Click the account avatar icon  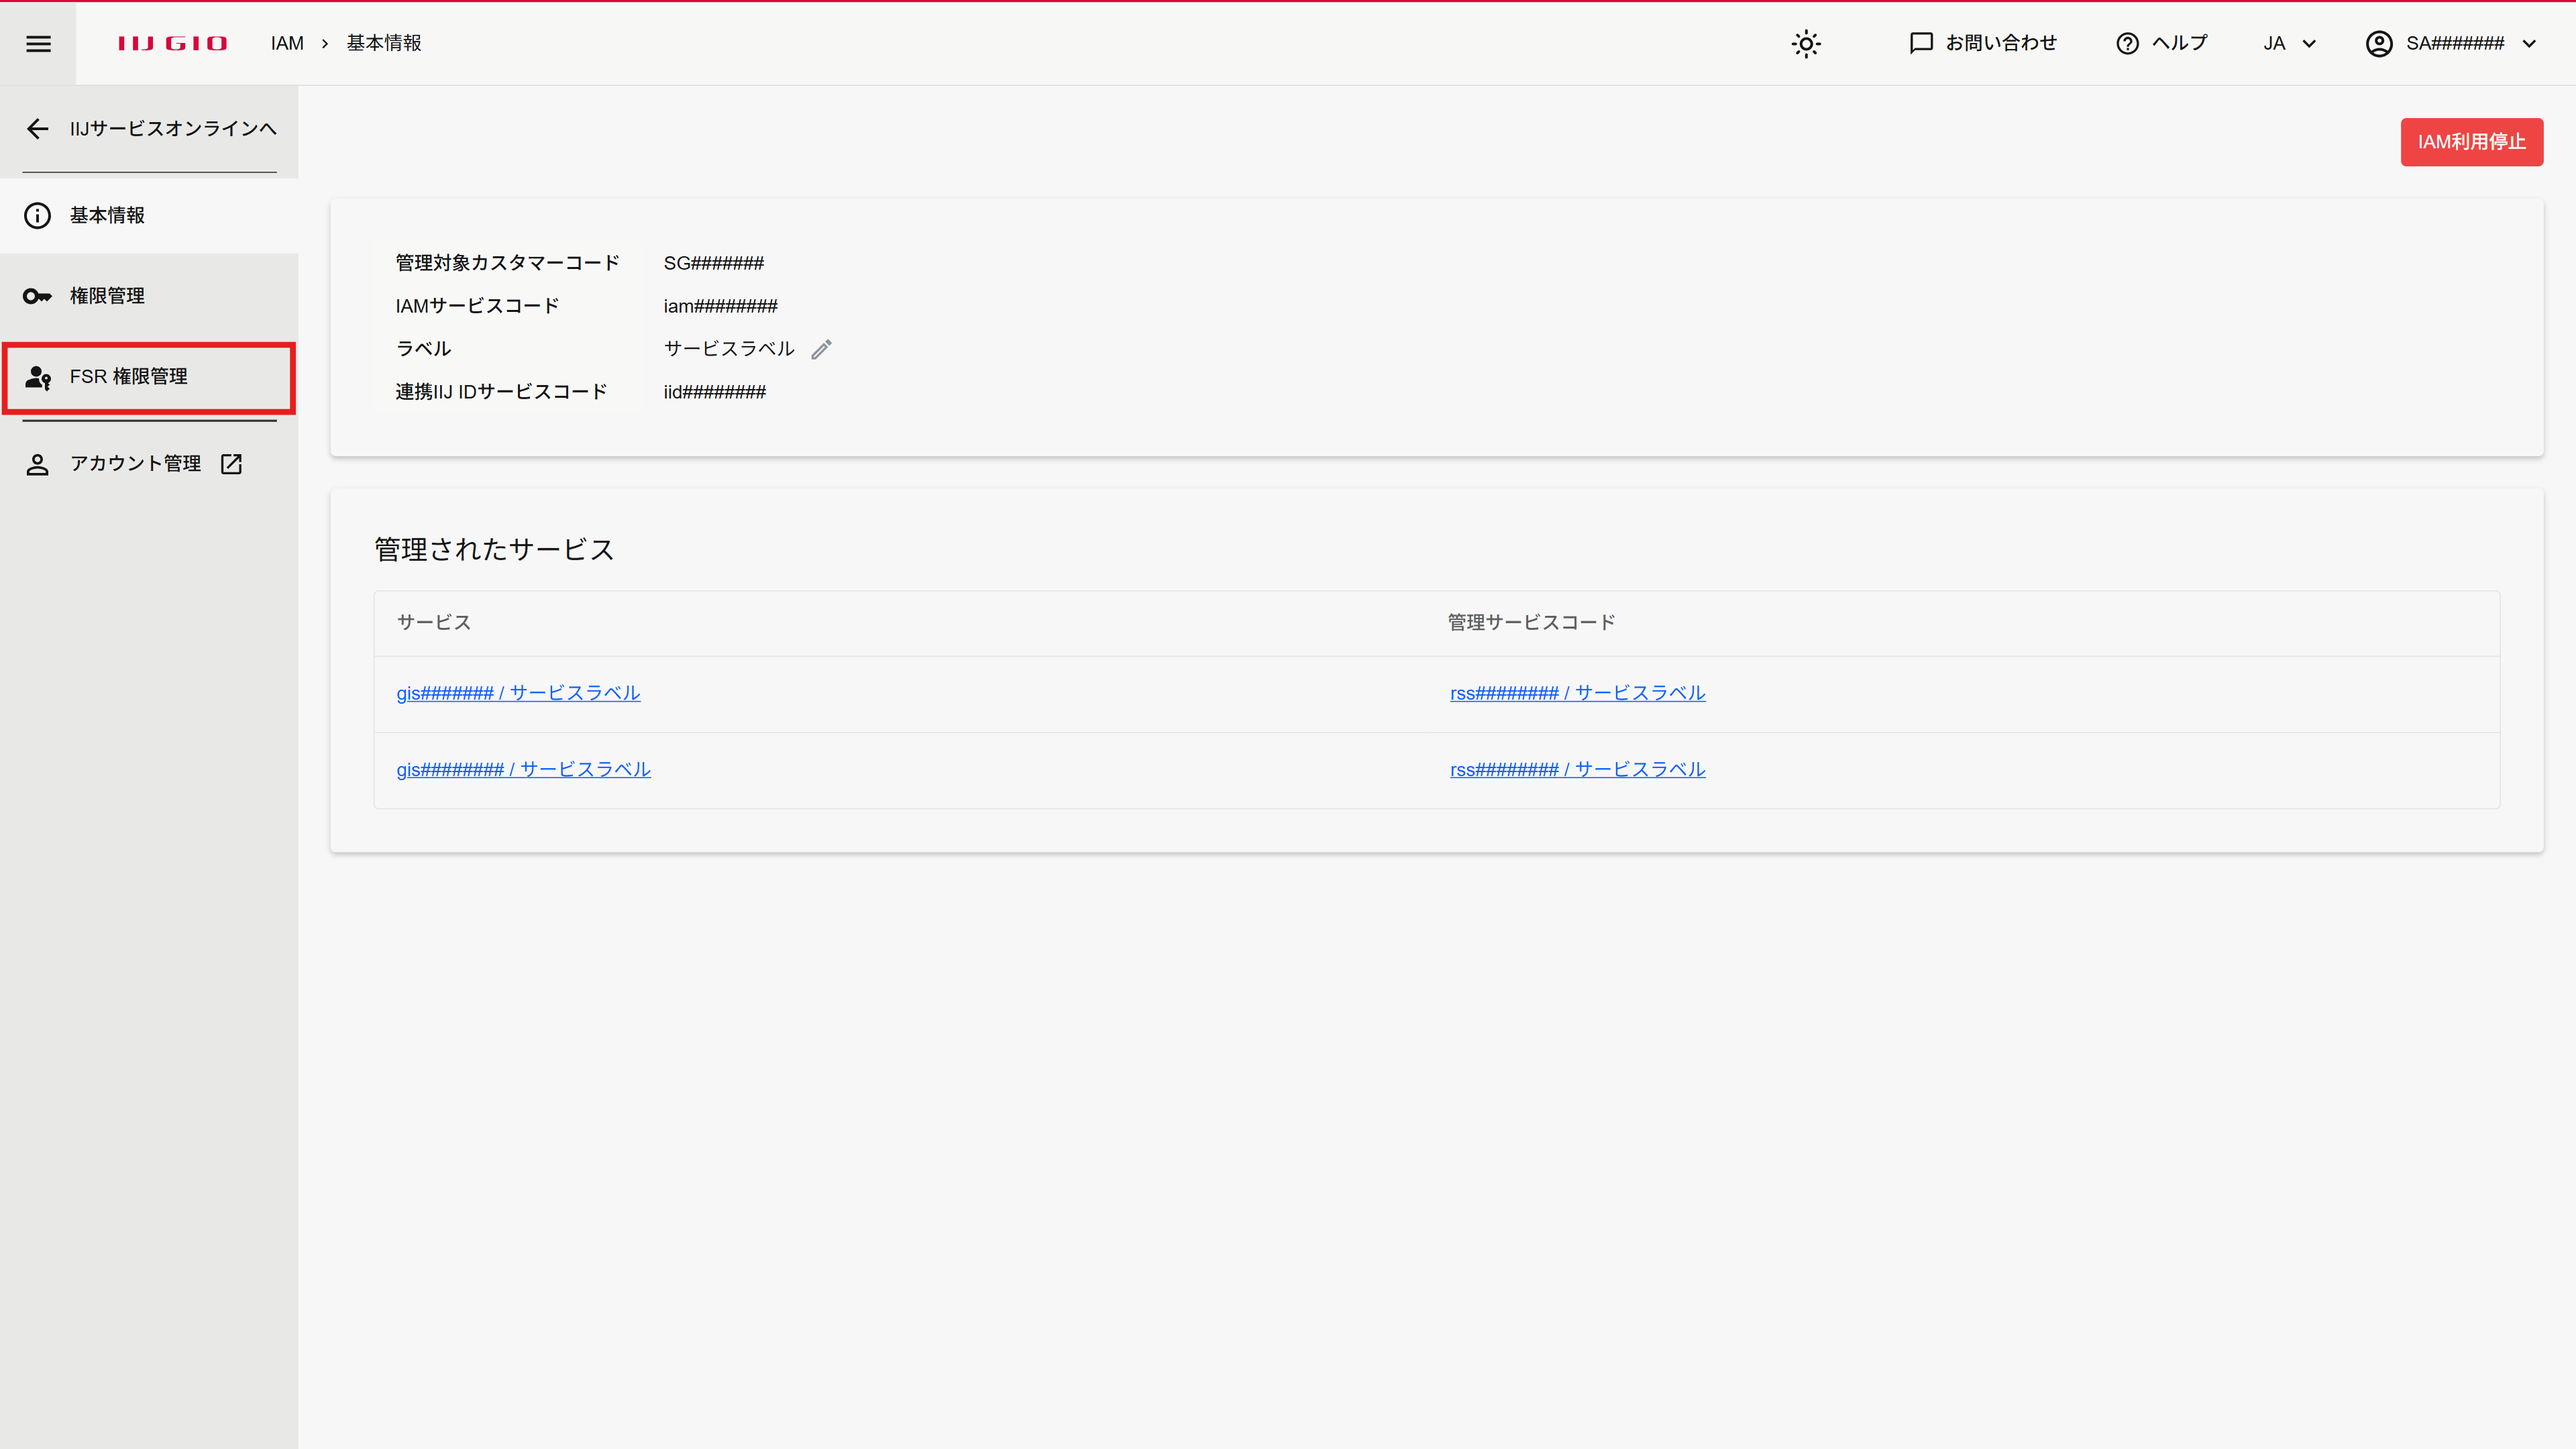2378,43
